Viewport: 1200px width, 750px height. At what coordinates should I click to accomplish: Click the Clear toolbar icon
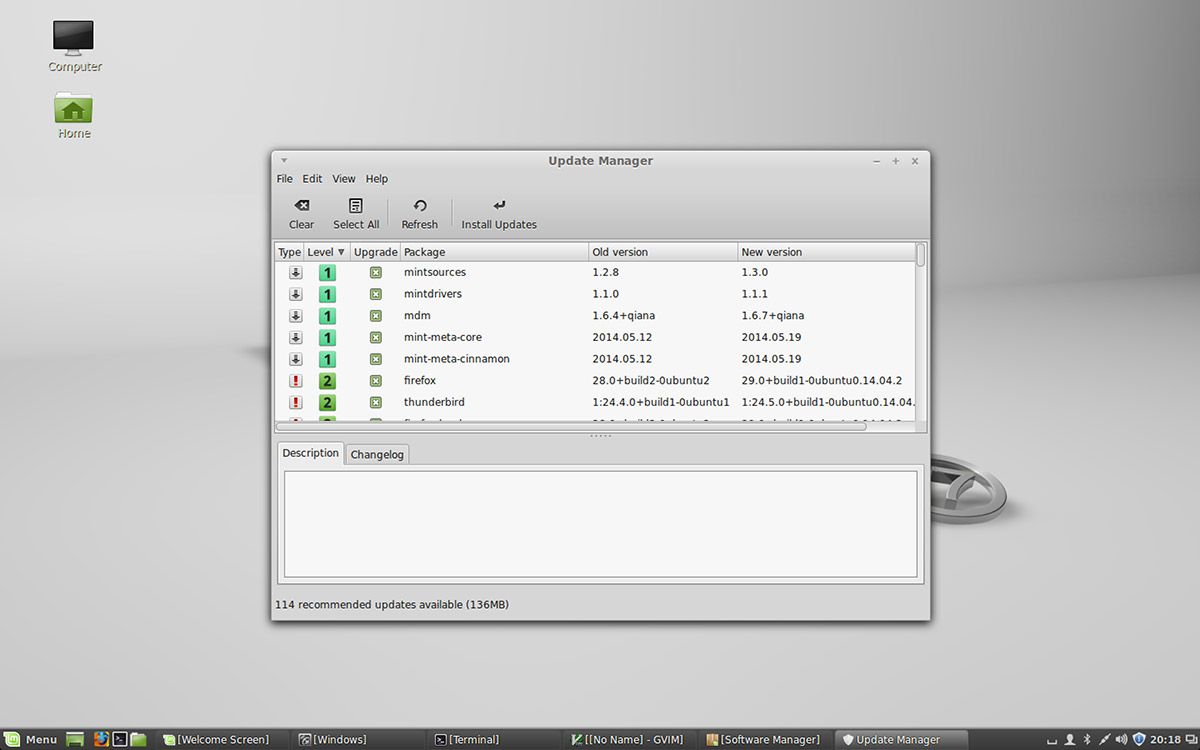[301, 205]
